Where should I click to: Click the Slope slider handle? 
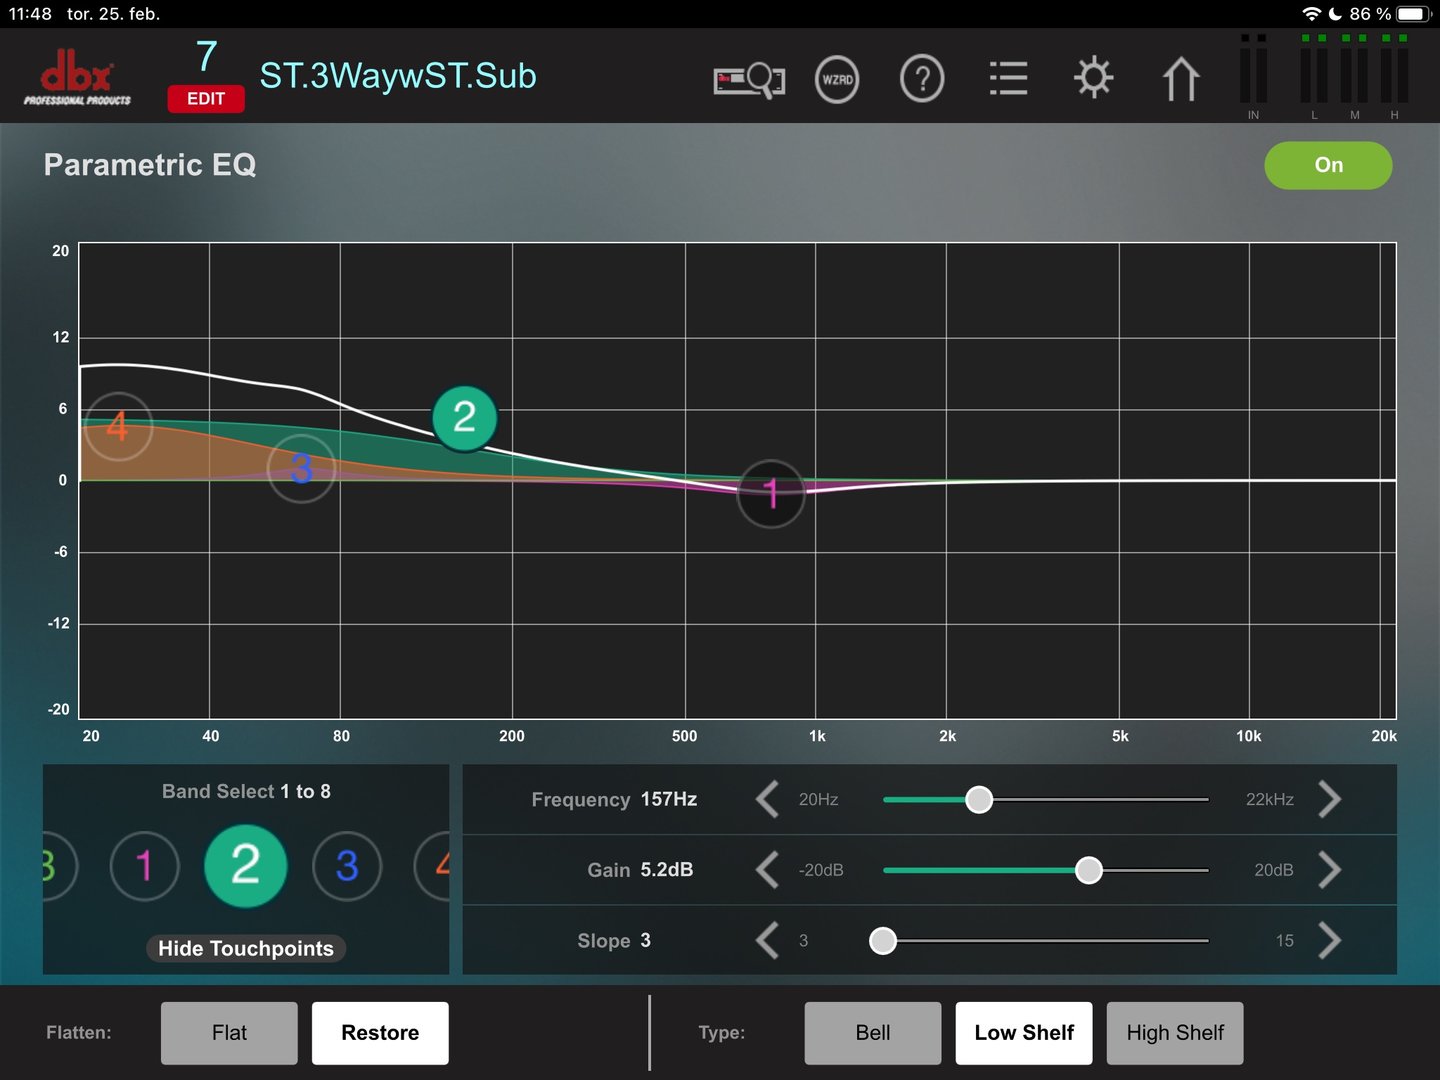[x=883, y=941]
